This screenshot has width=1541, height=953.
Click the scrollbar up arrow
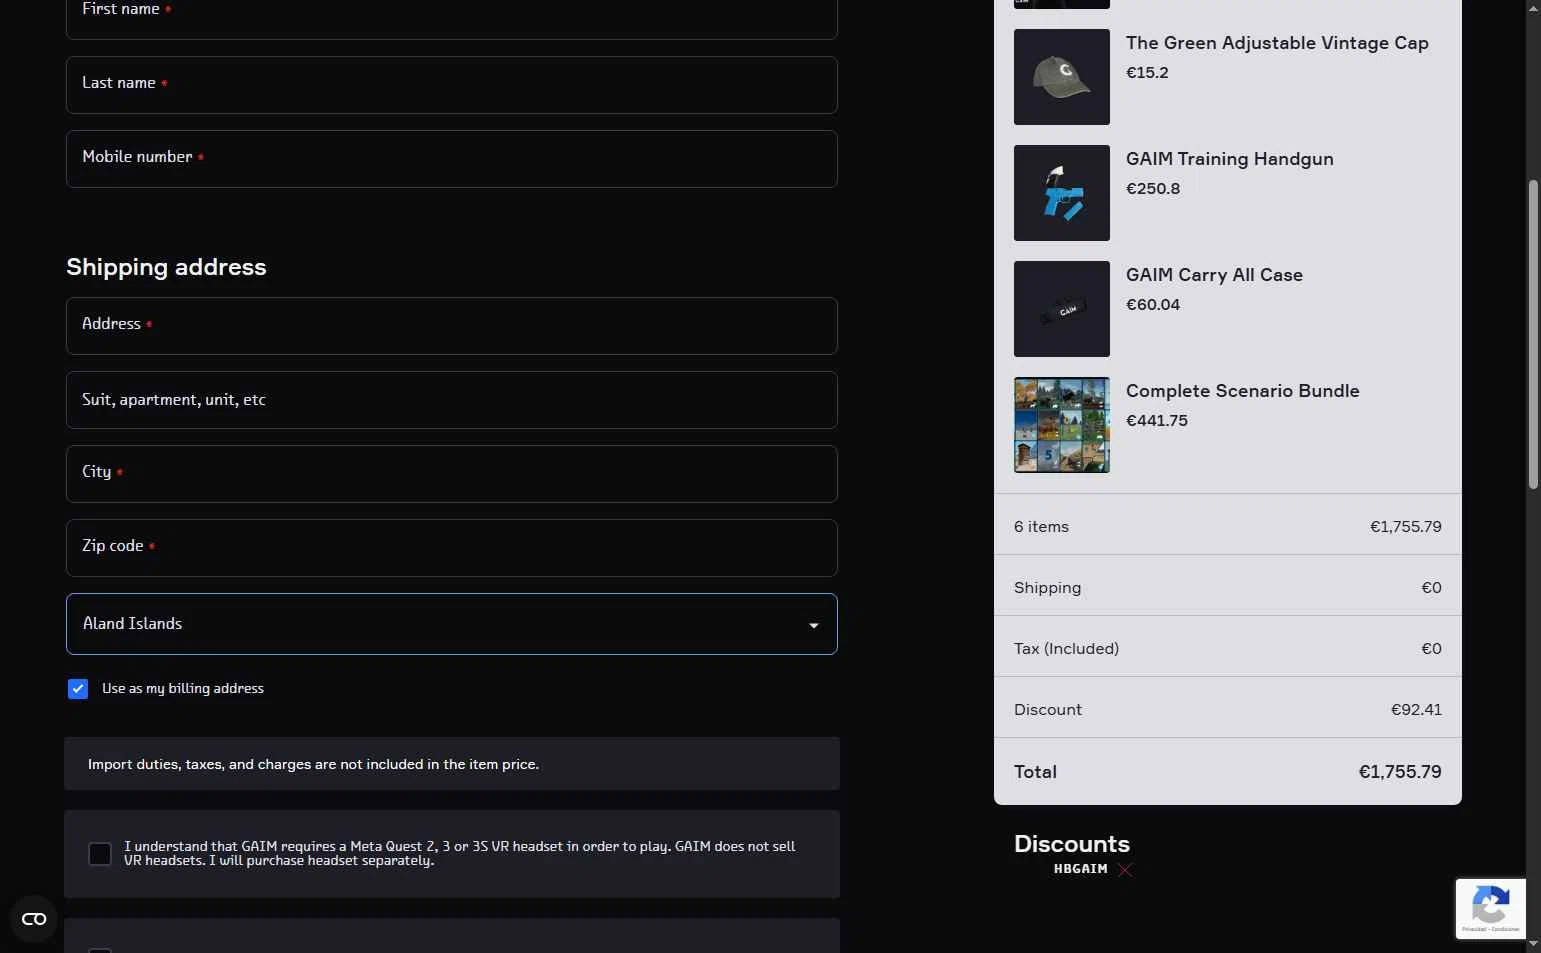(x=1533, y=8)
